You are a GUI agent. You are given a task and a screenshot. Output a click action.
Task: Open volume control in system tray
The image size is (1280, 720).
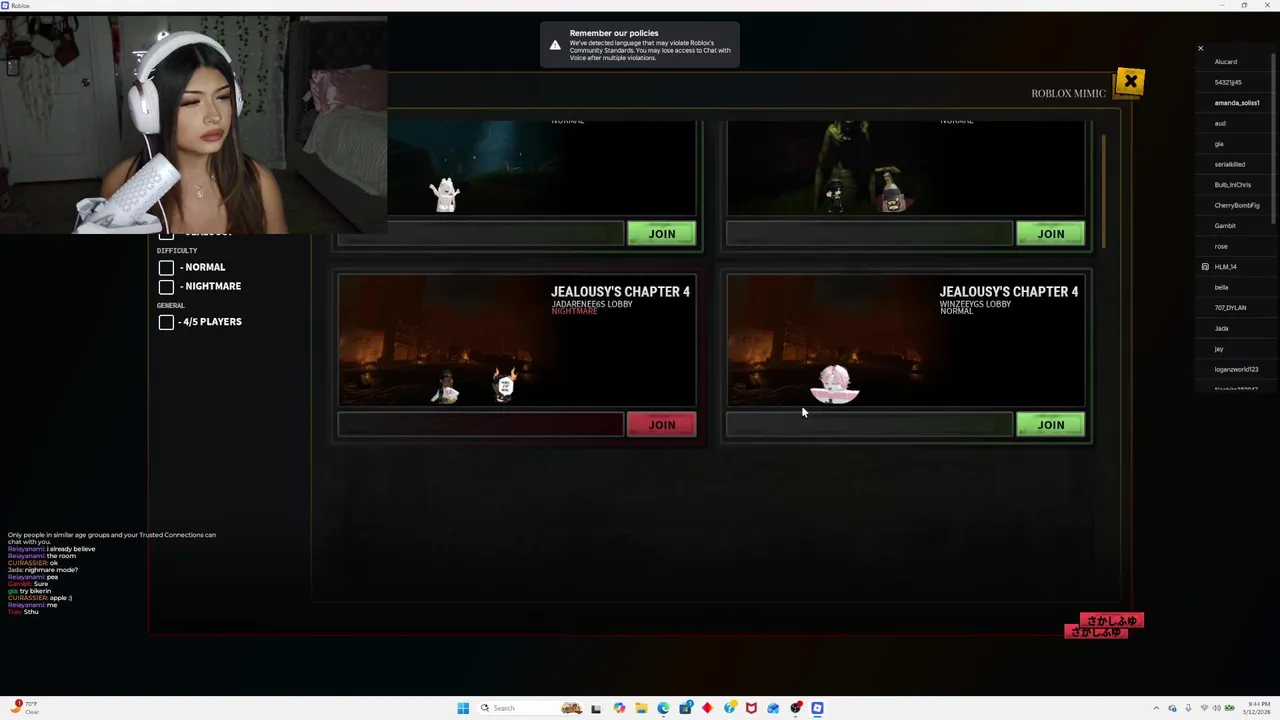[1217, 708]
